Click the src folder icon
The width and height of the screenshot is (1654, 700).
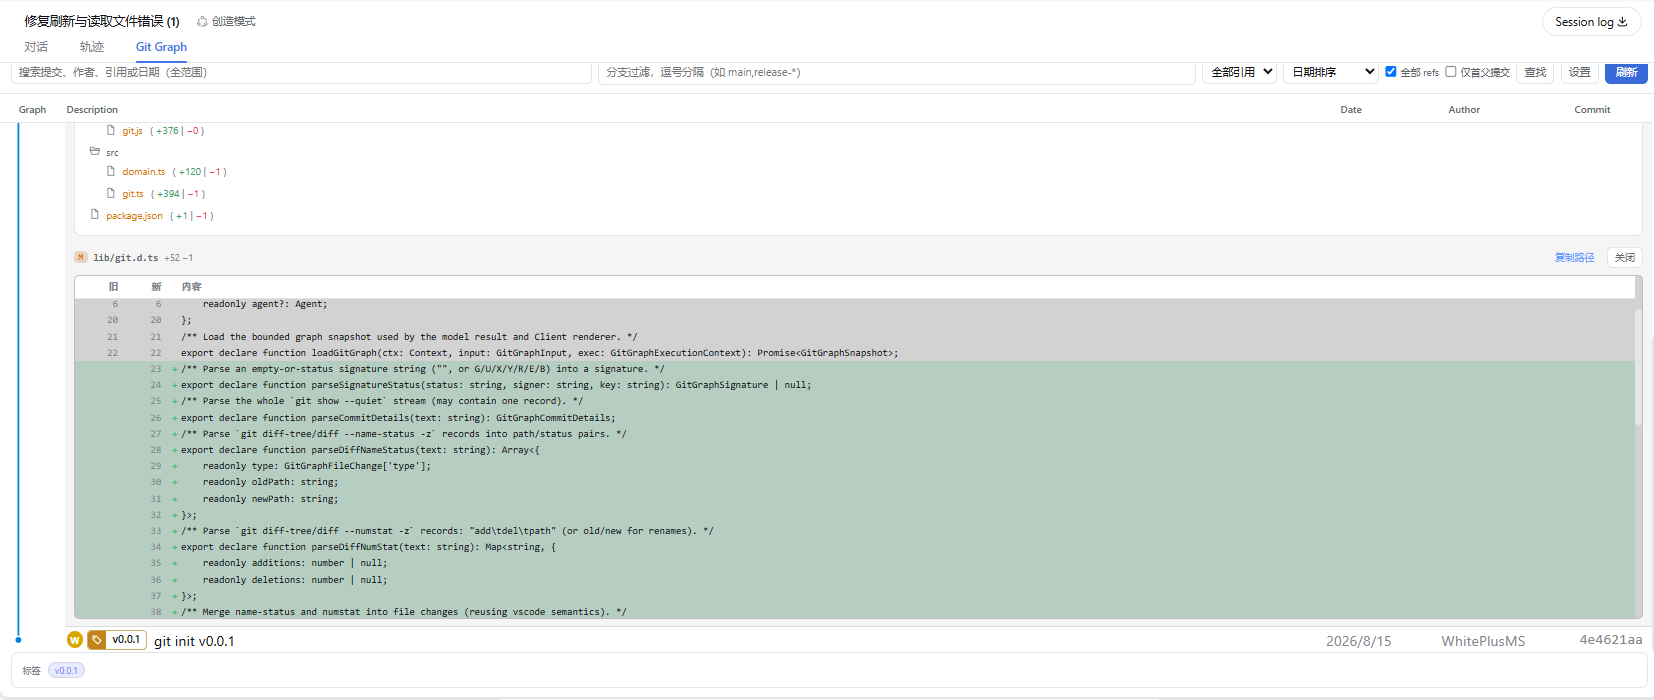click(x=95, y=151)
